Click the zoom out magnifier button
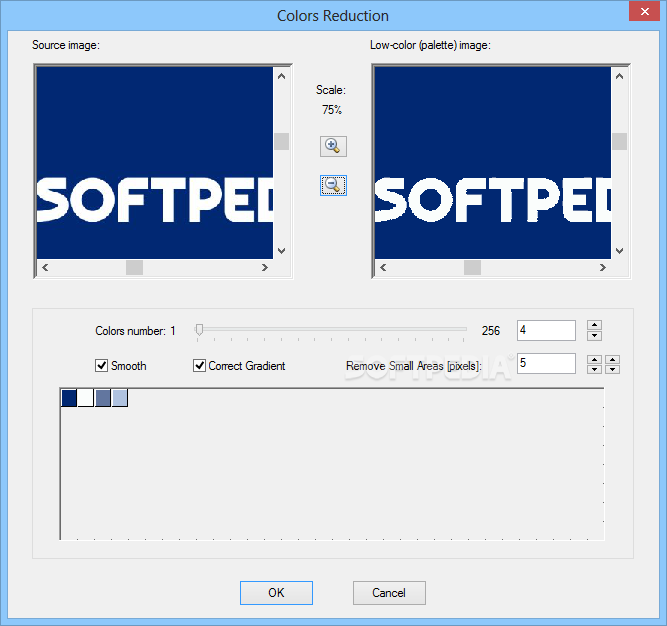 click(333, 185)
